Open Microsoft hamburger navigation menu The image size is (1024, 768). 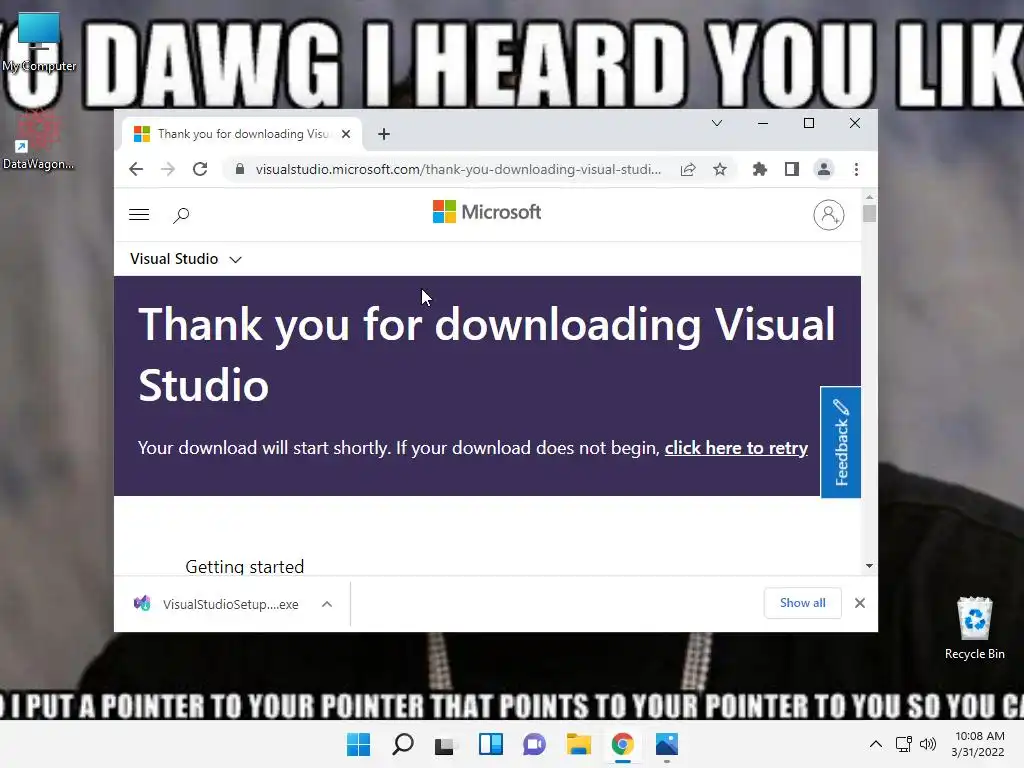tap(139, 215)
